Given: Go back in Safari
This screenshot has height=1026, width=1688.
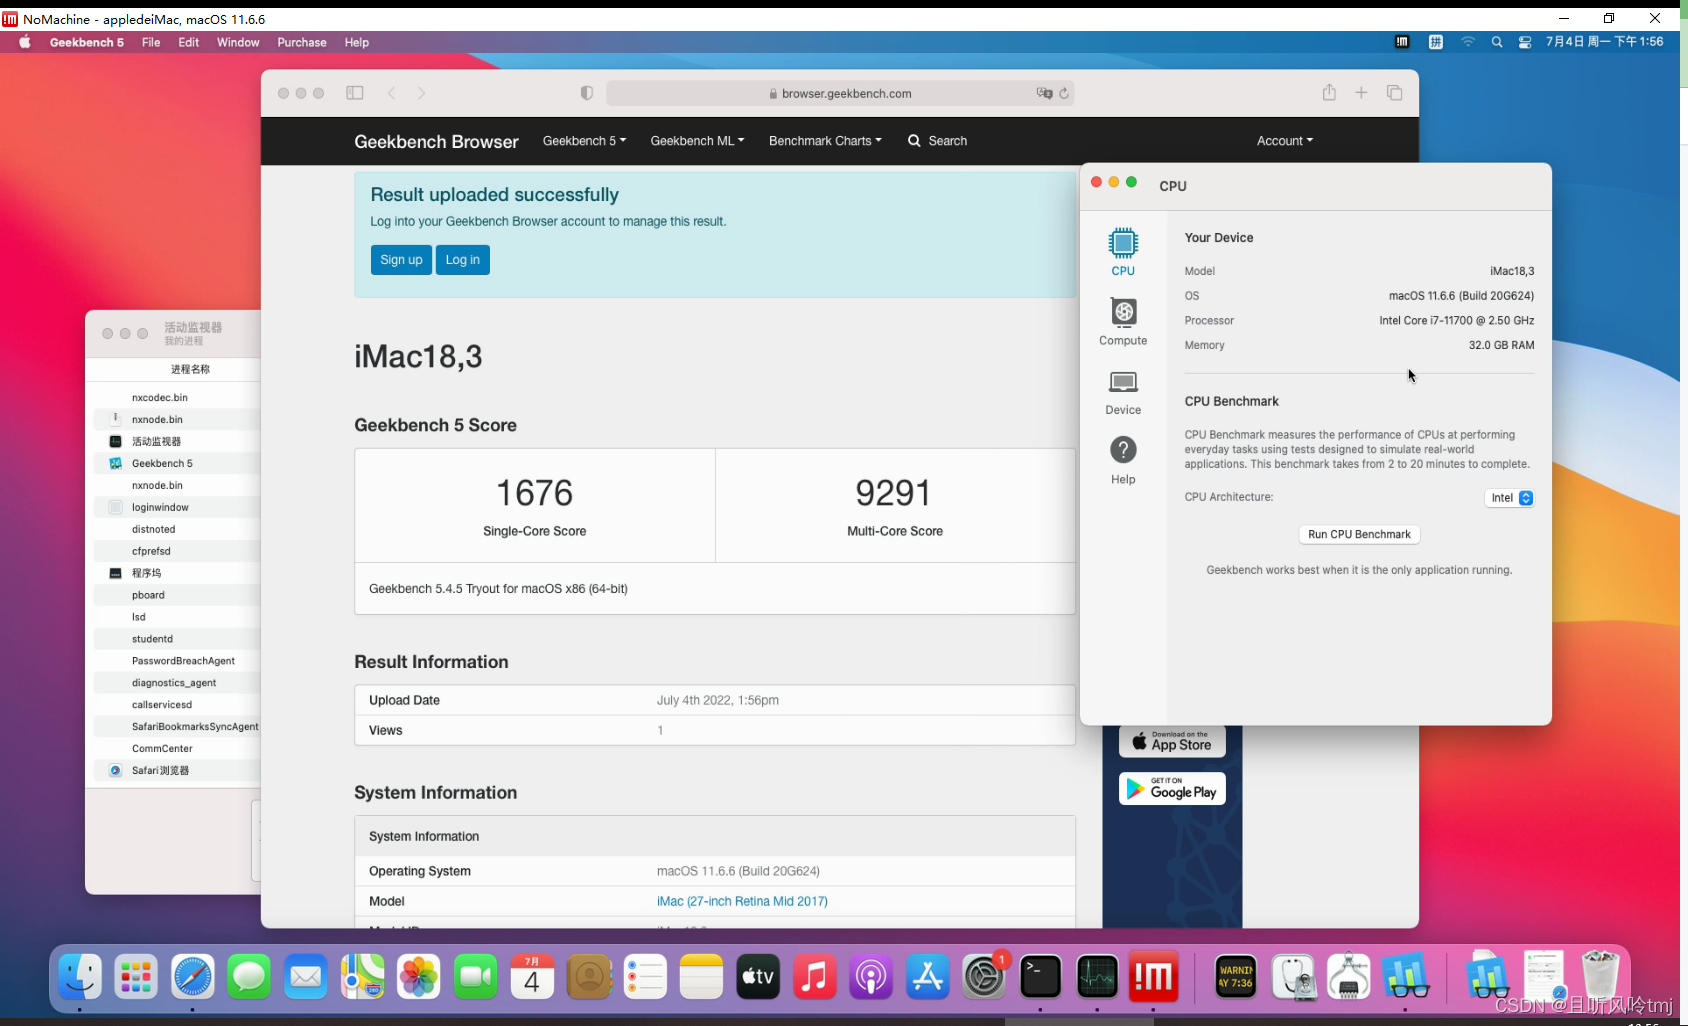Looking at the screenshot, I should 392,93.
